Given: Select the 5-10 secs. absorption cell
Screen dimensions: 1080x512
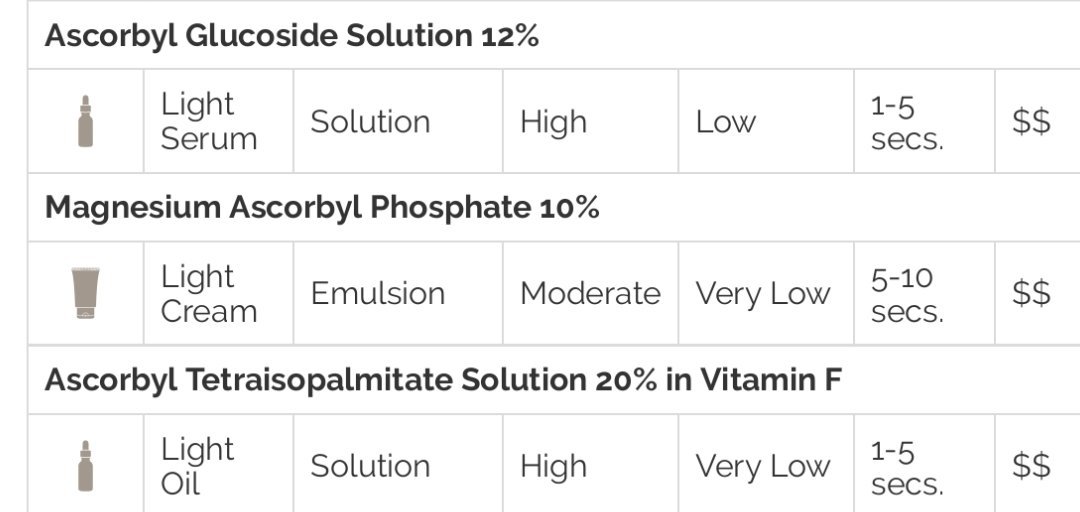Looking at the screenshot, I should (906, 294).
